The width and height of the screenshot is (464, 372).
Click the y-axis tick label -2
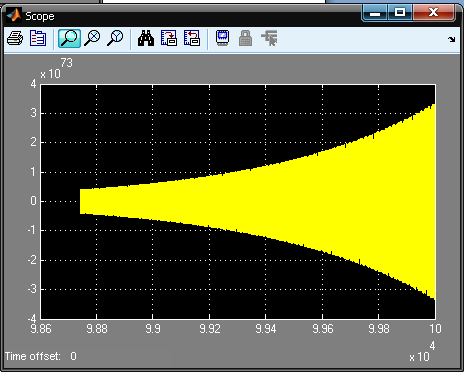tap(32, 260)
